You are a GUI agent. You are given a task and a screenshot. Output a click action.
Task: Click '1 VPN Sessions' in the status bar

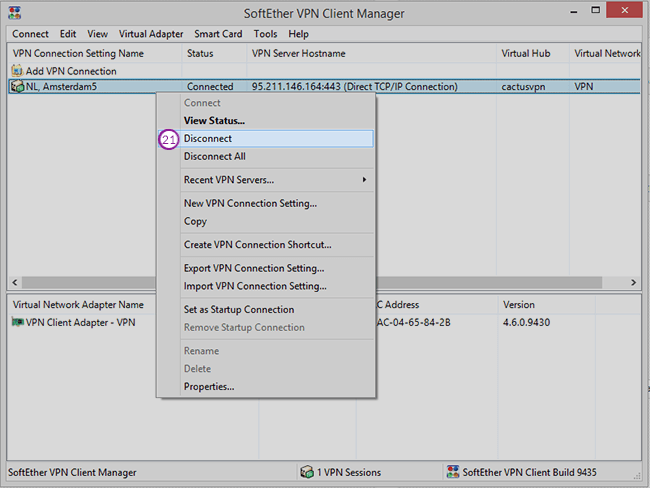click(349, 472)
